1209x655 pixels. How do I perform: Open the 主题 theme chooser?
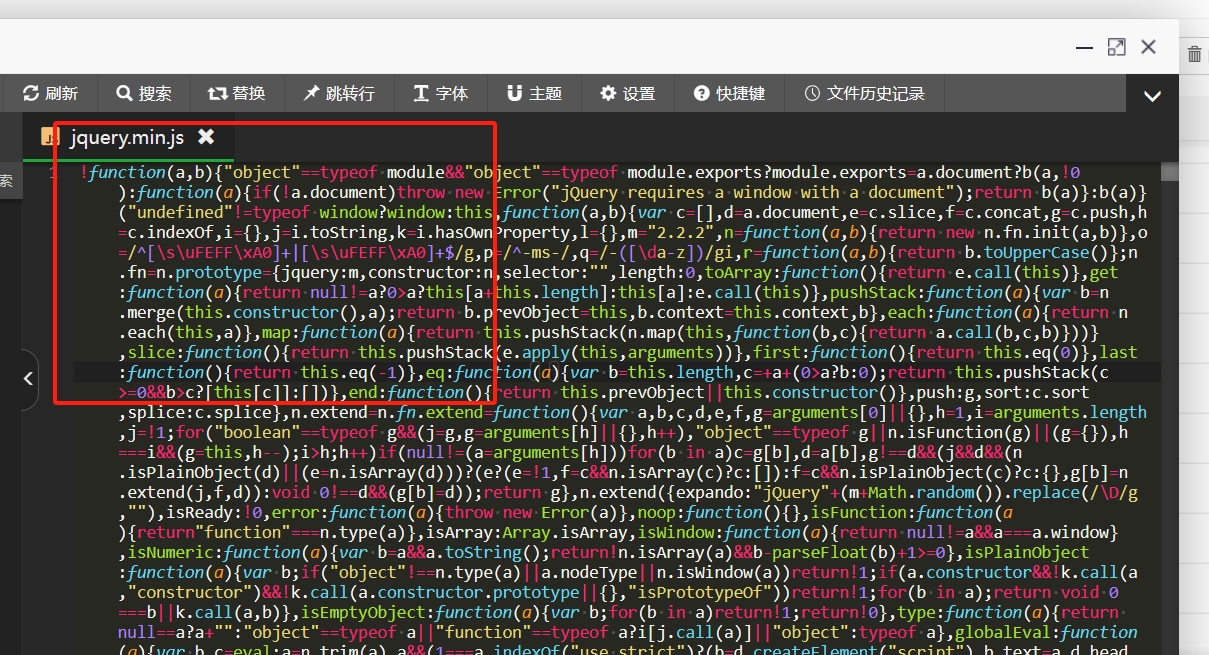coord(534,93)
